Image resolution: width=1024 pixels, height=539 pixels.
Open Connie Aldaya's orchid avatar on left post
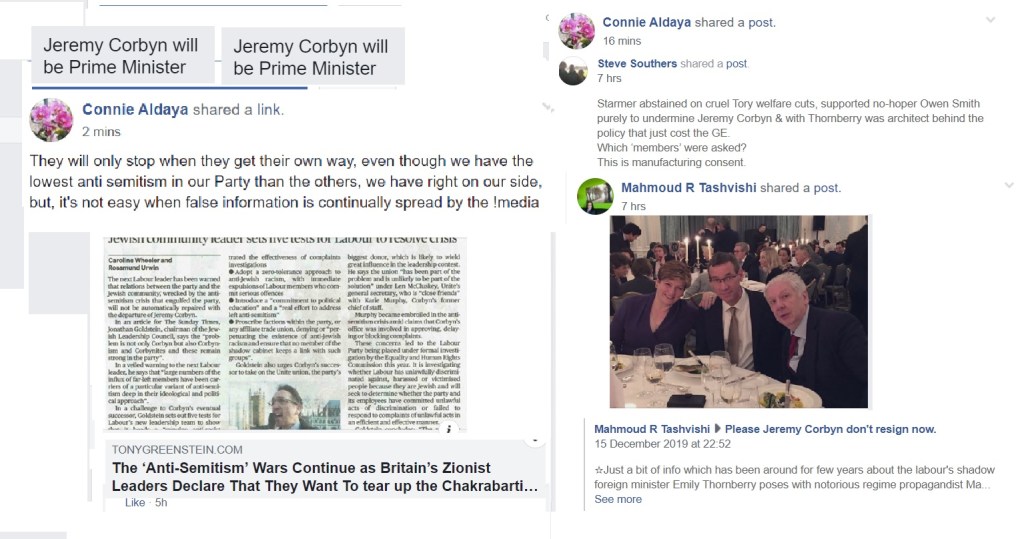pyautogui.click(x=51, y=120)
